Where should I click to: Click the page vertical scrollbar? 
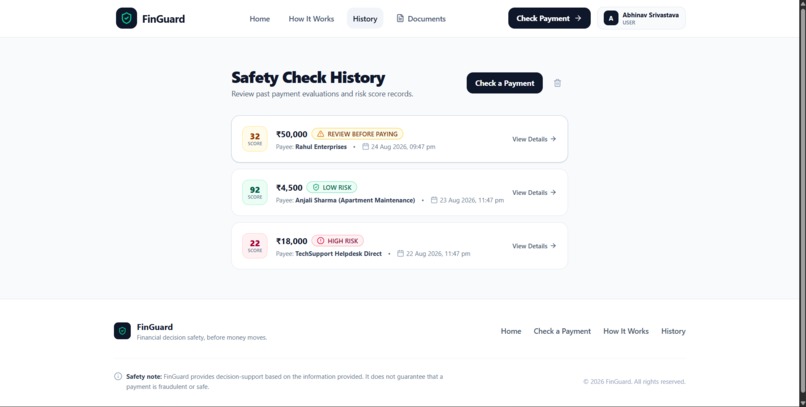pos(802,204)
